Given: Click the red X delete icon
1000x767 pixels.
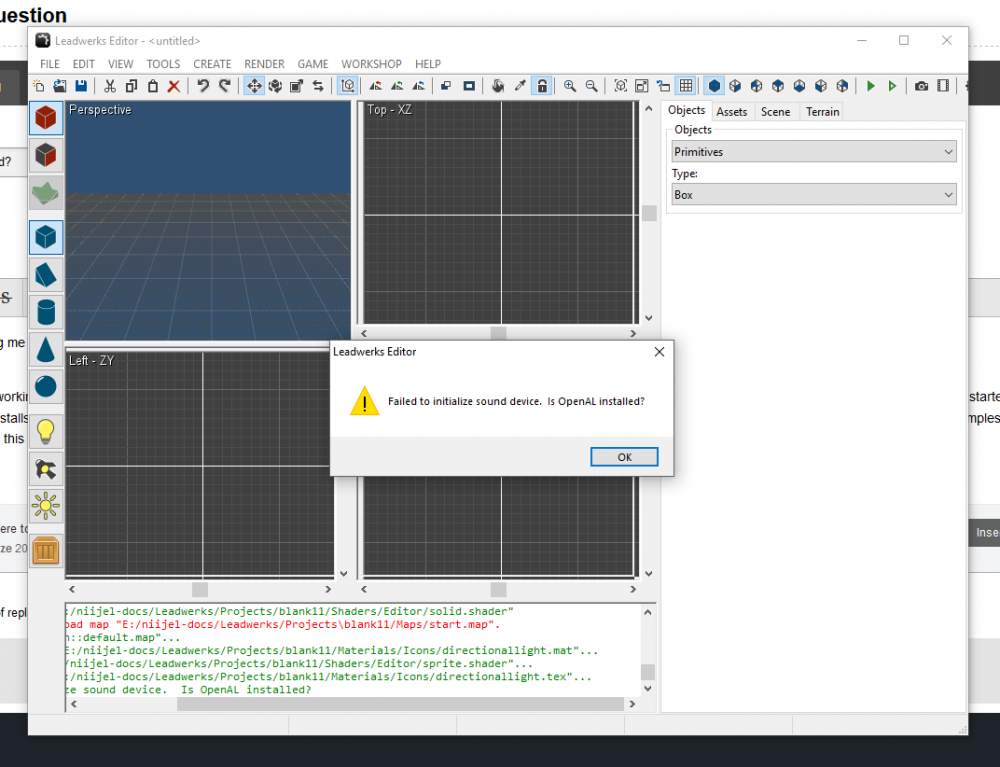Looking at the screenshot, I should (x=174, y=87).
